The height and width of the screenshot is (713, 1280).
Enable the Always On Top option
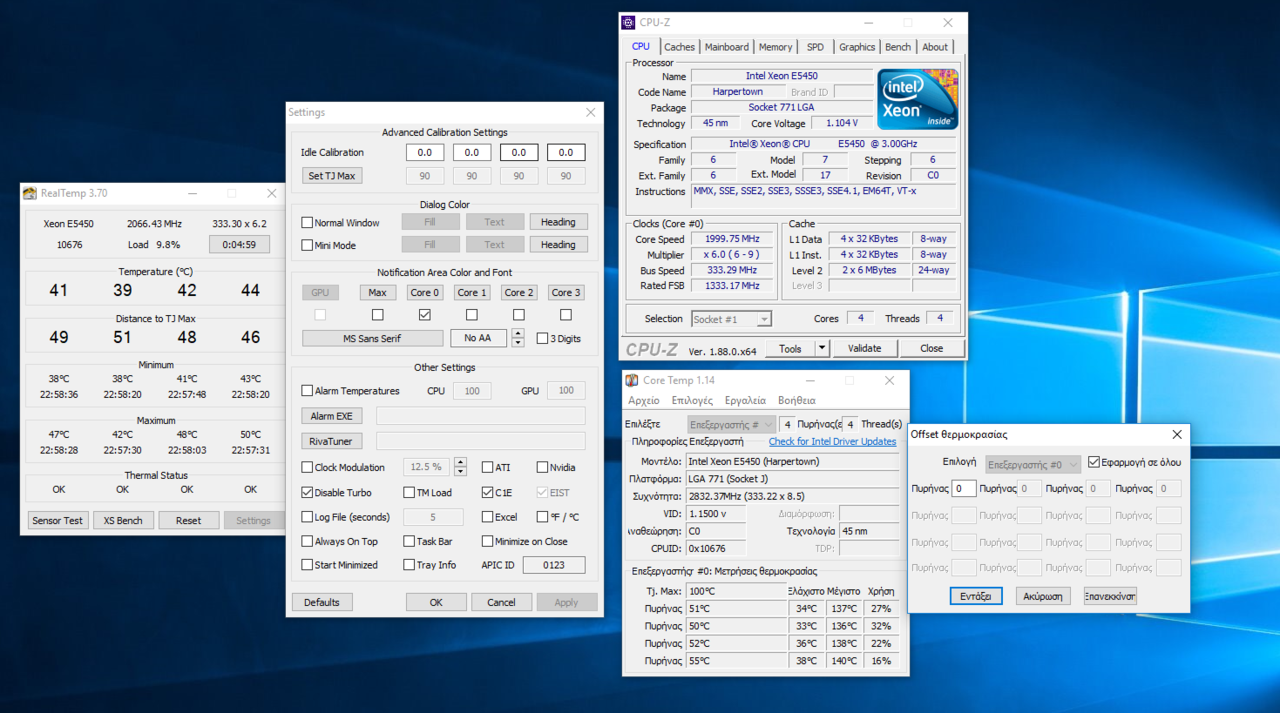tap(308, 541)
